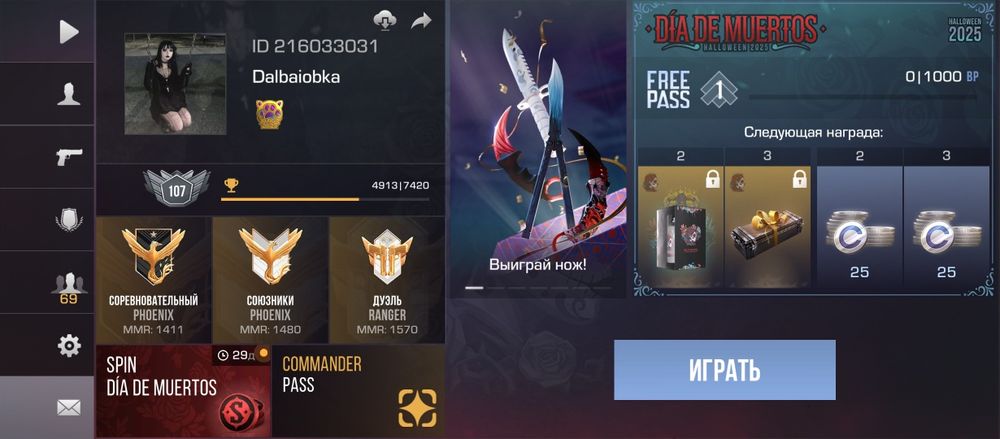Open the mail envelope icon
1000x439 pixels.
69,407
